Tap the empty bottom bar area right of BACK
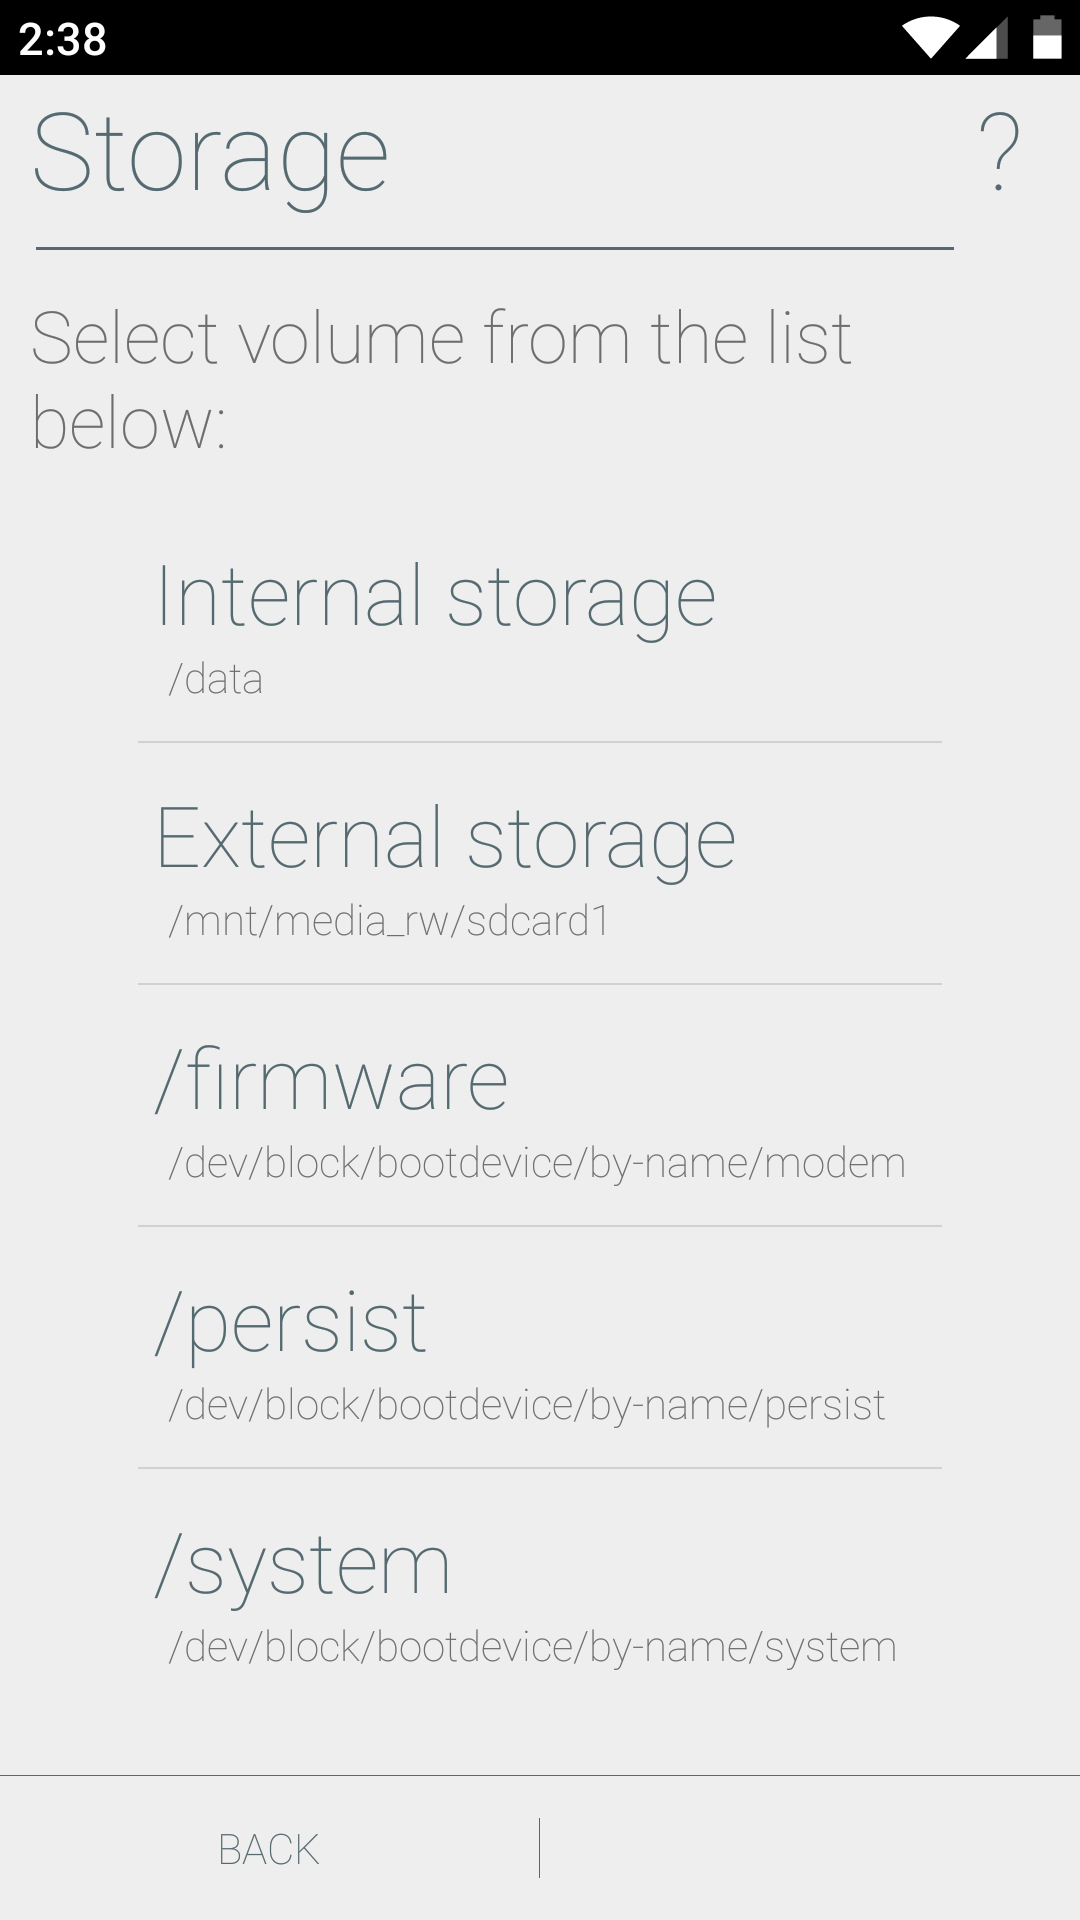Image resolution: width=1080 pixels, height=1920 pixels. [810, 1848]
